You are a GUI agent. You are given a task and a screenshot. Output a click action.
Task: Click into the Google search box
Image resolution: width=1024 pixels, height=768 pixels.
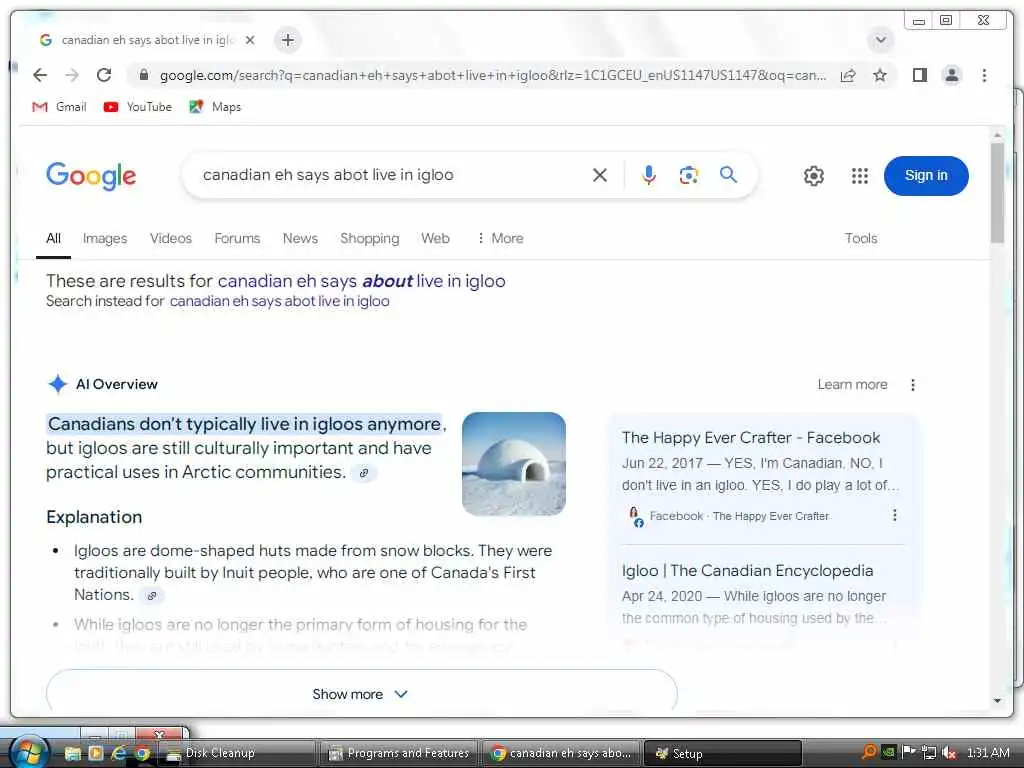[392, 175]
